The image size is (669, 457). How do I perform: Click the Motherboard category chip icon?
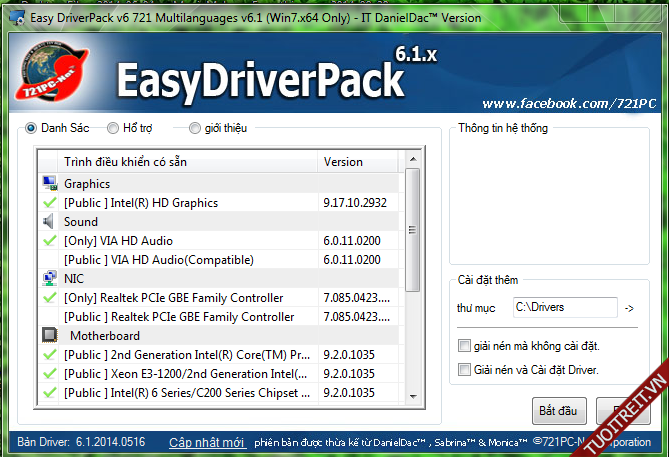(50, 336)
